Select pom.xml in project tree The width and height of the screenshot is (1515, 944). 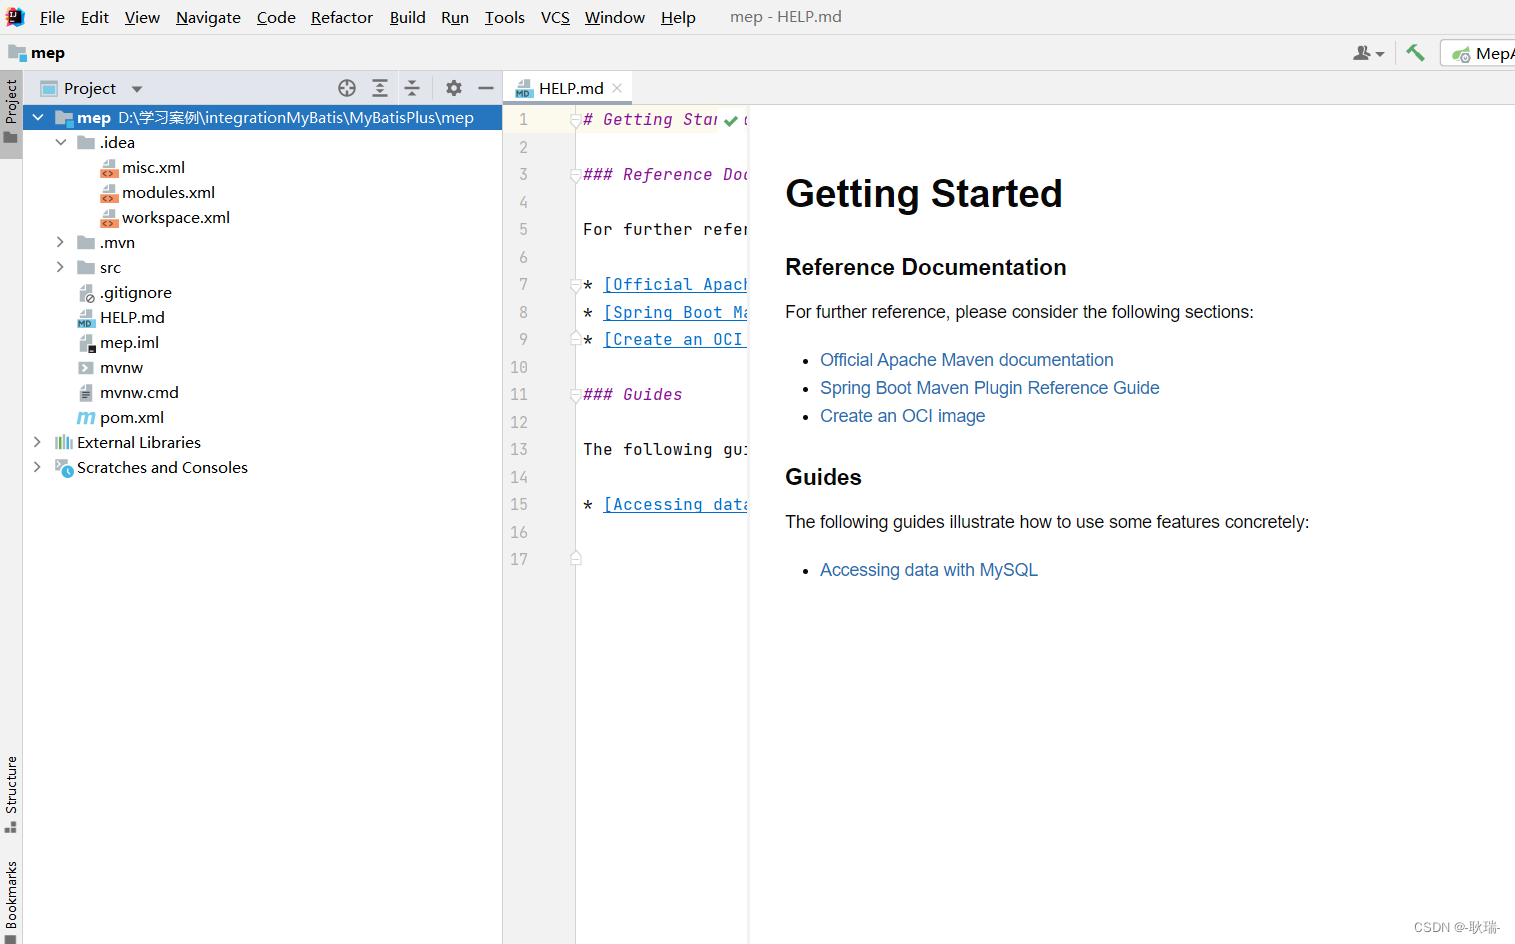point(132,418)
